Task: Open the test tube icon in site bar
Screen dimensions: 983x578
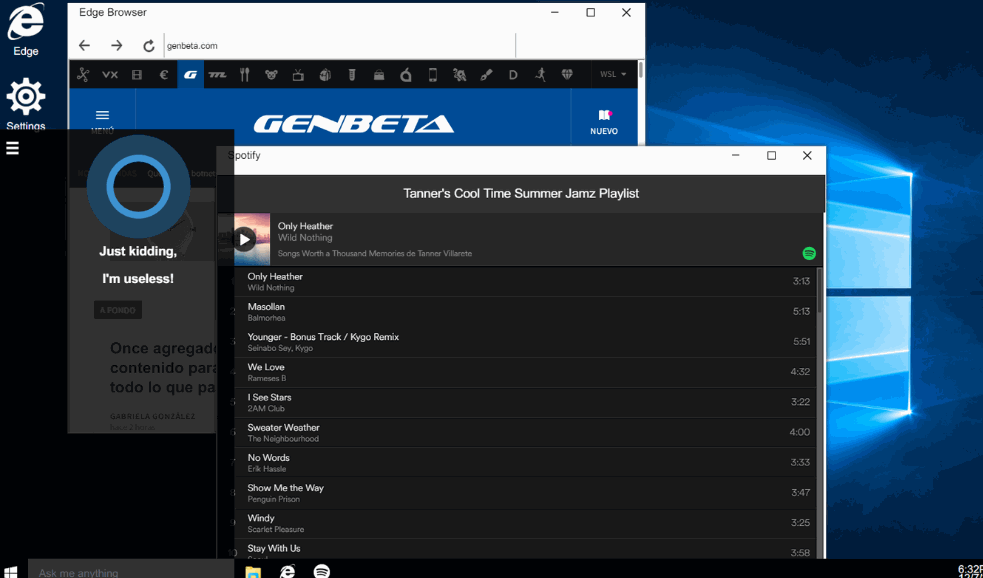Action: pyautogui.click(x=352, y=75)
